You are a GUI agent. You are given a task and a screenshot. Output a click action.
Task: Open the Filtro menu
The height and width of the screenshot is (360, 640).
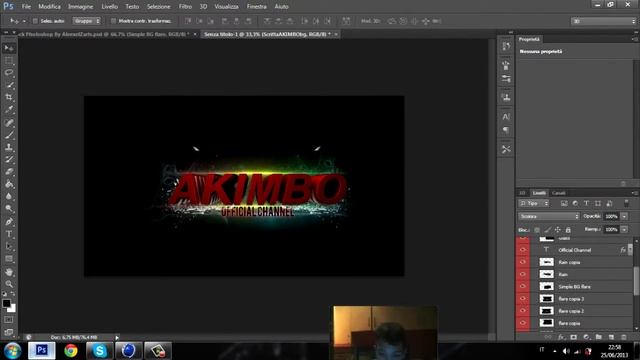pos(185,7)
